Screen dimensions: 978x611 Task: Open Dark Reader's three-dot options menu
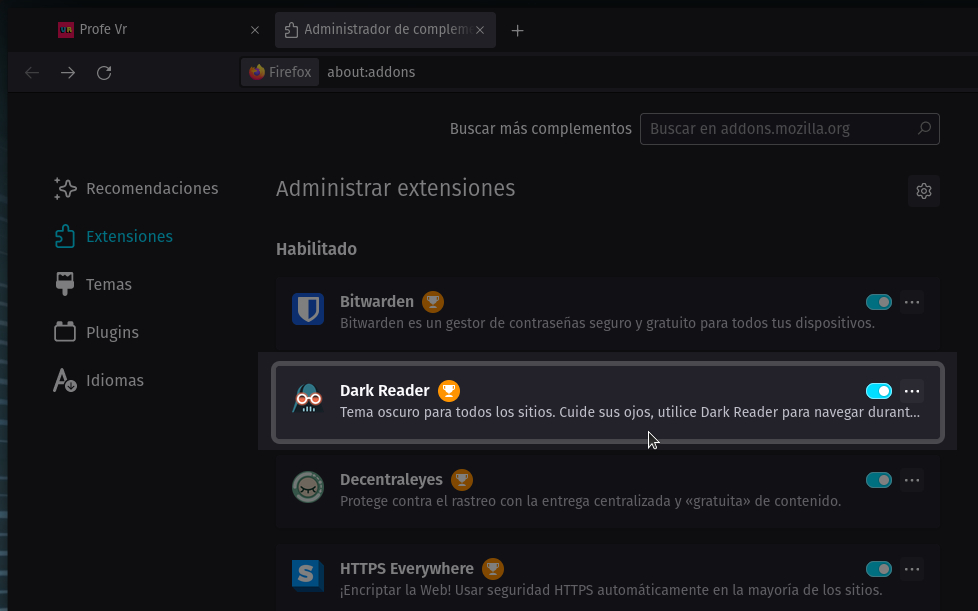912,391
